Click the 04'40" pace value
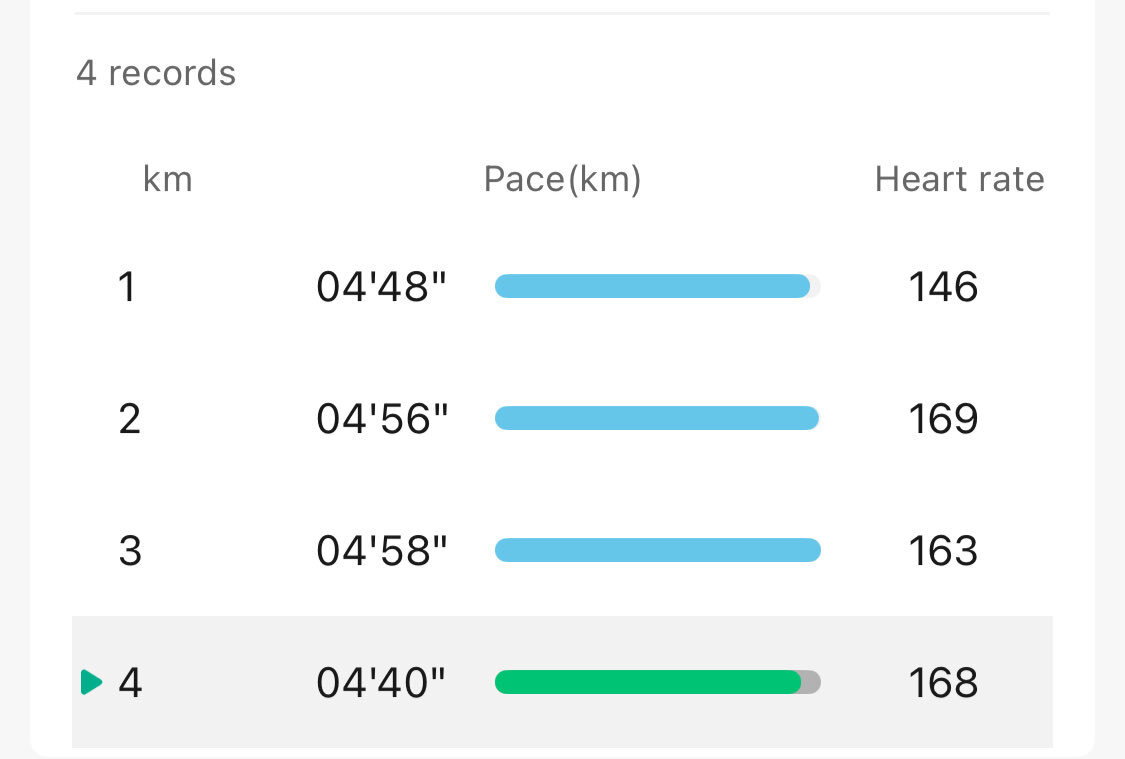 [x=381, y=683]
